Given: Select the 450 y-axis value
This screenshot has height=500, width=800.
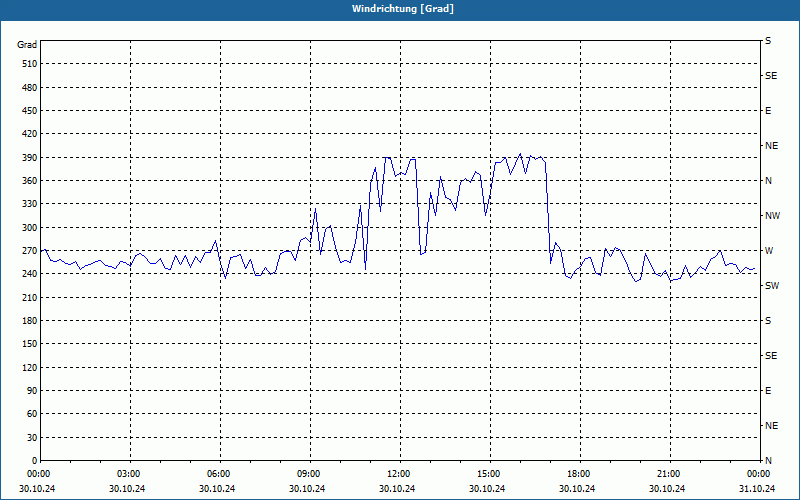Looking at the screenshot, I should pos(30,111).
